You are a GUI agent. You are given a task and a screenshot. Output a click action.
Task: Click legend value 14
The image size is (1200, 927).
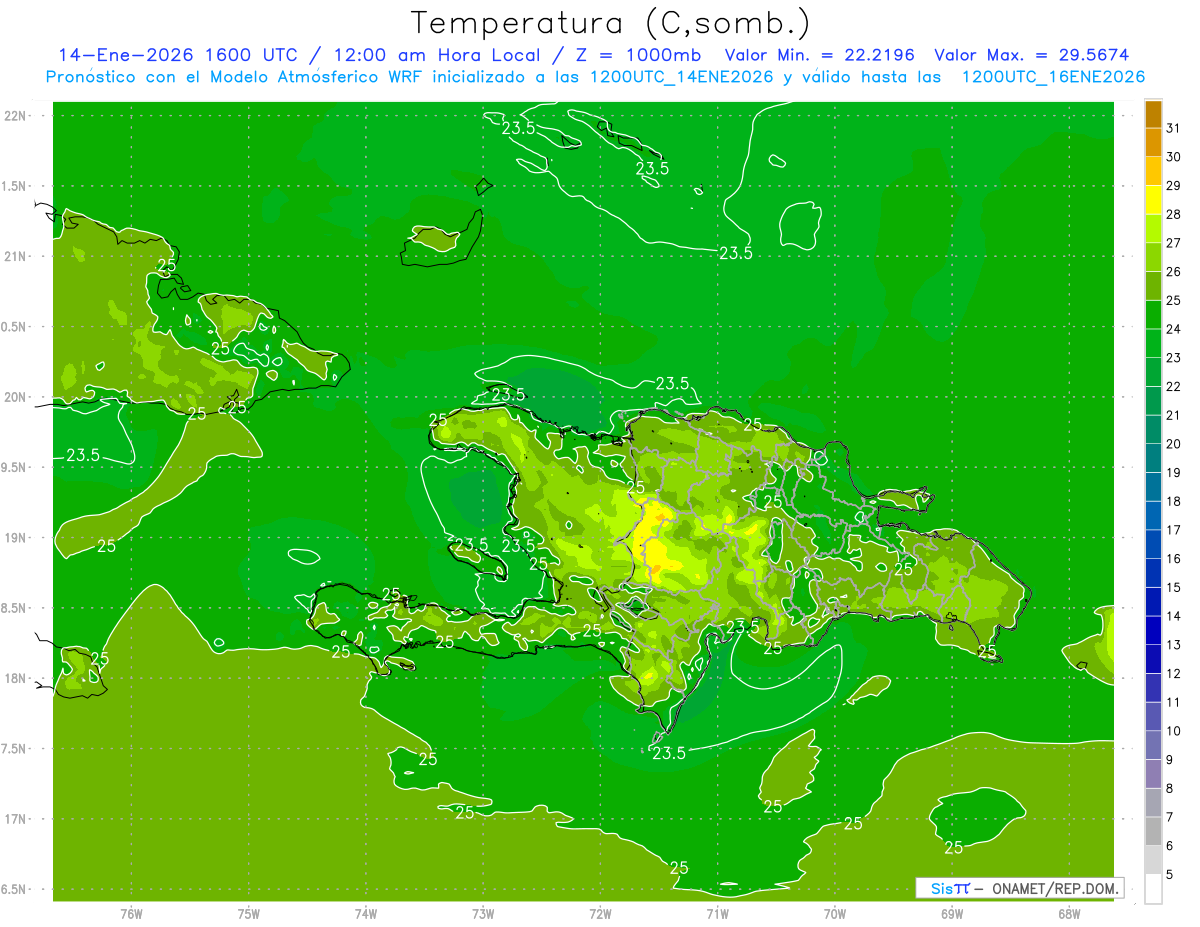point(1174,617)
